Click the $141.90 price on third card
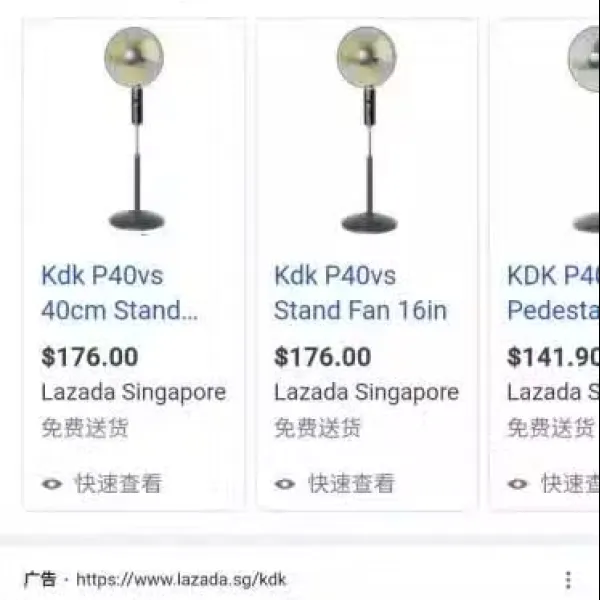The width and height of the screenshot is (600, 600). (553, 357)
